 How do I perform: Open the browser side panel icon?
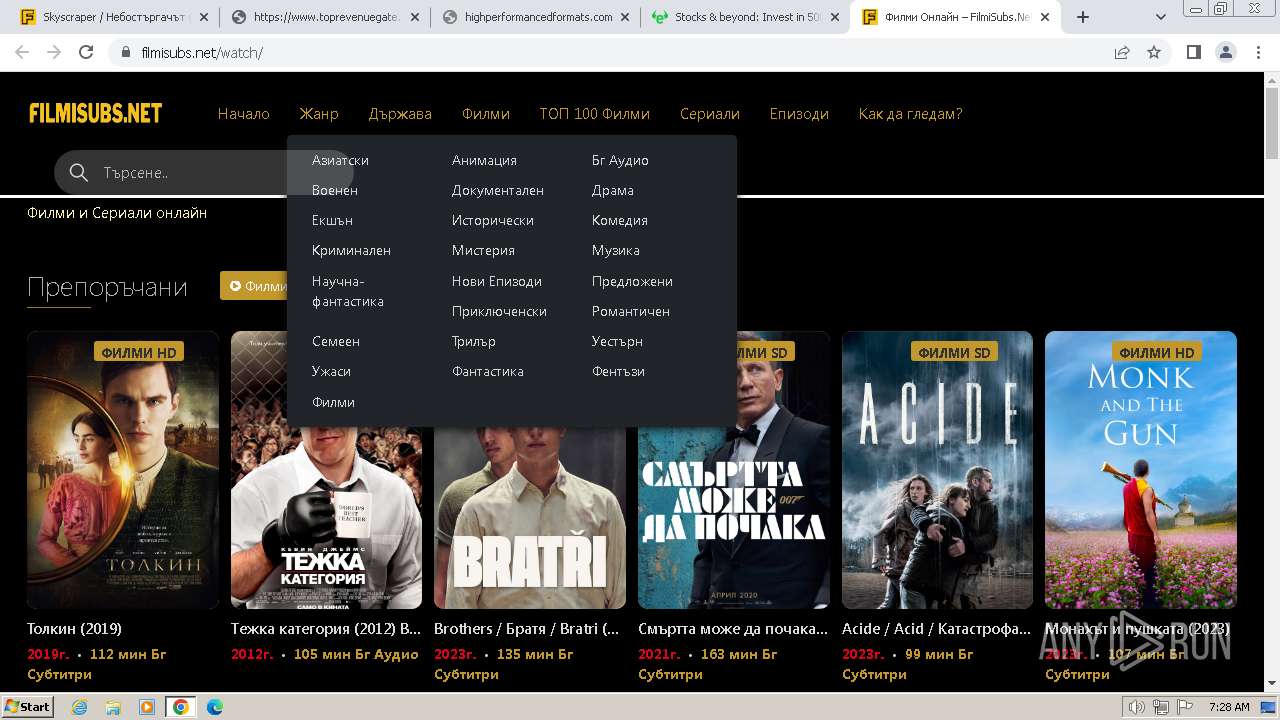(x=1194, y=53)
